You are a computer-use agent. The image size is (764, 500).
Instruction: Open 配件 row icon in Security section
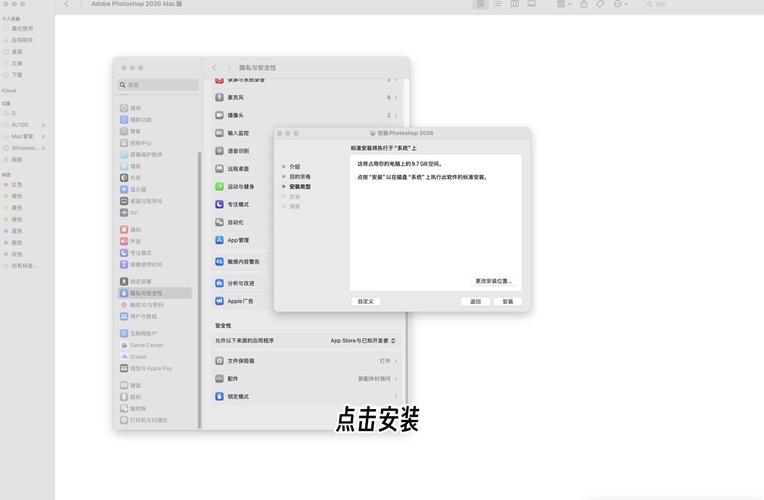click(x=219, y=379)
